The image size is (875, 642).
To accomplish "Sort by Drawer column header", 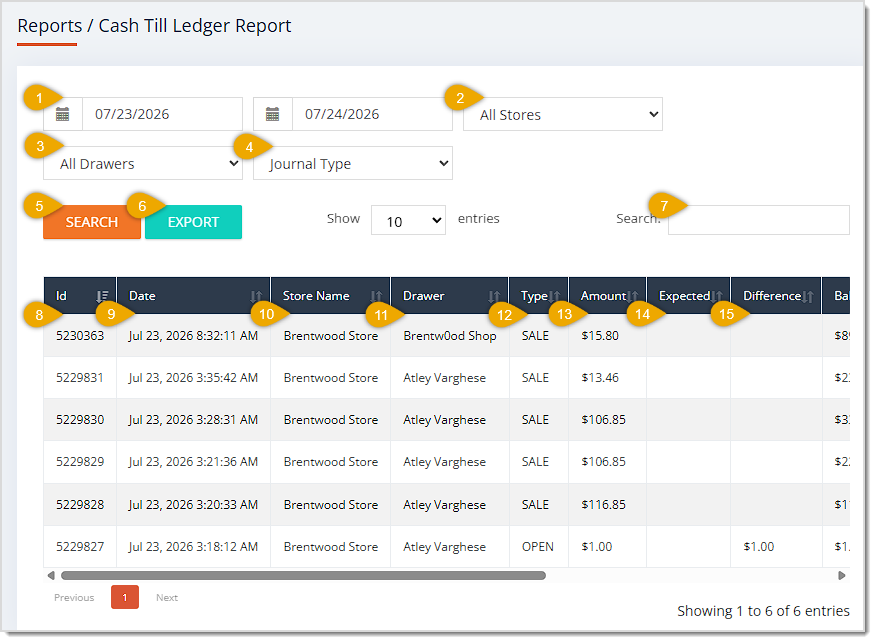I will tap(450, 295).
